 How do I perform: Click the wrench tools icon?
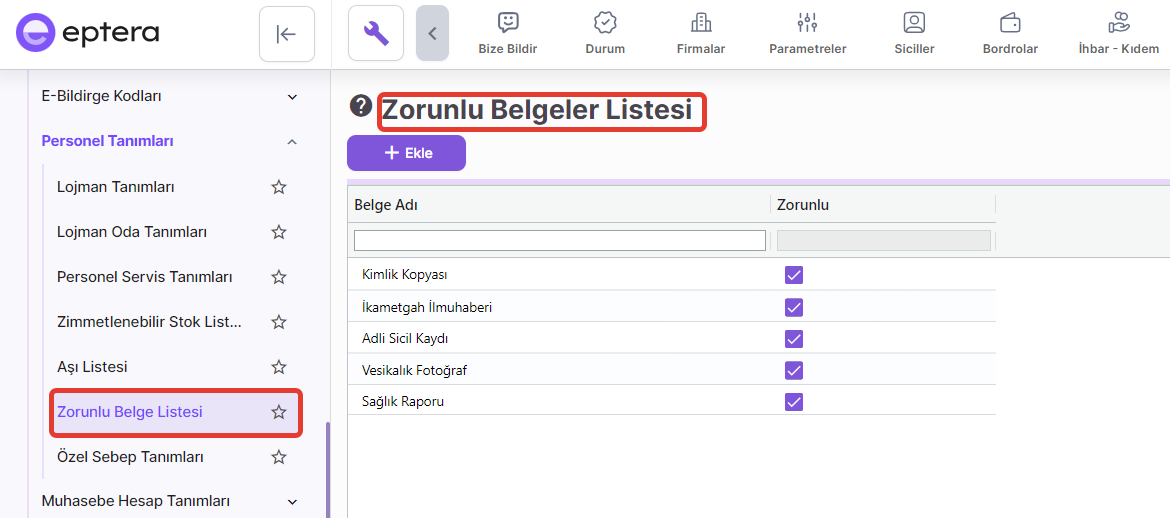(376, 34)
